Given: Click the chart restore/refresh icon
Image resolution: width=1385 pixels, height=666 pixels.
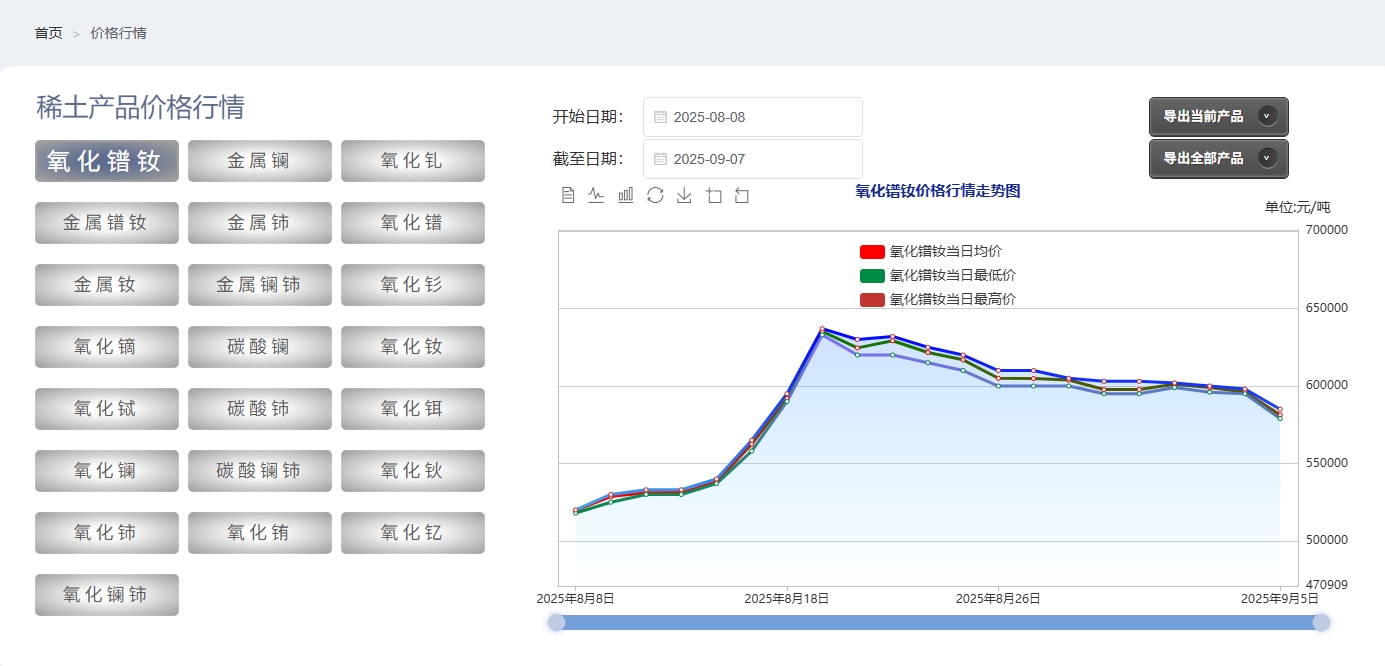Looking at the screenshot, I should 655,195.
